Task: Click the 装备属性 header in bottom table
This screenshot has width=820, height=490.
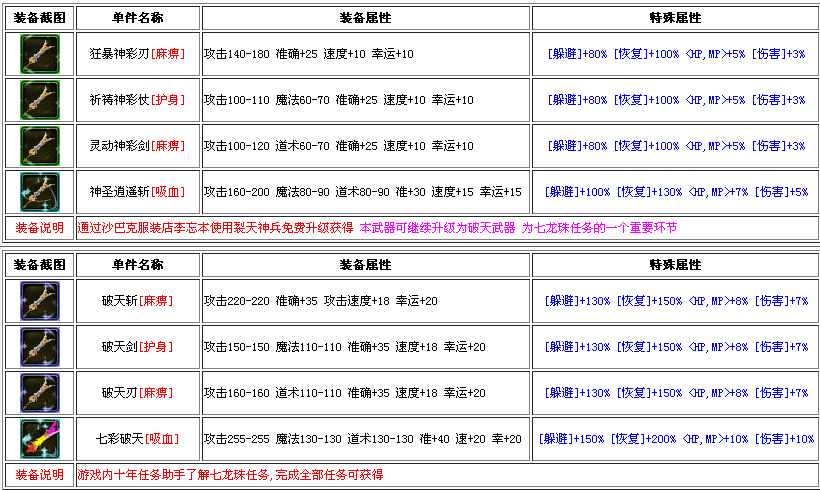Action: [365, 265]
